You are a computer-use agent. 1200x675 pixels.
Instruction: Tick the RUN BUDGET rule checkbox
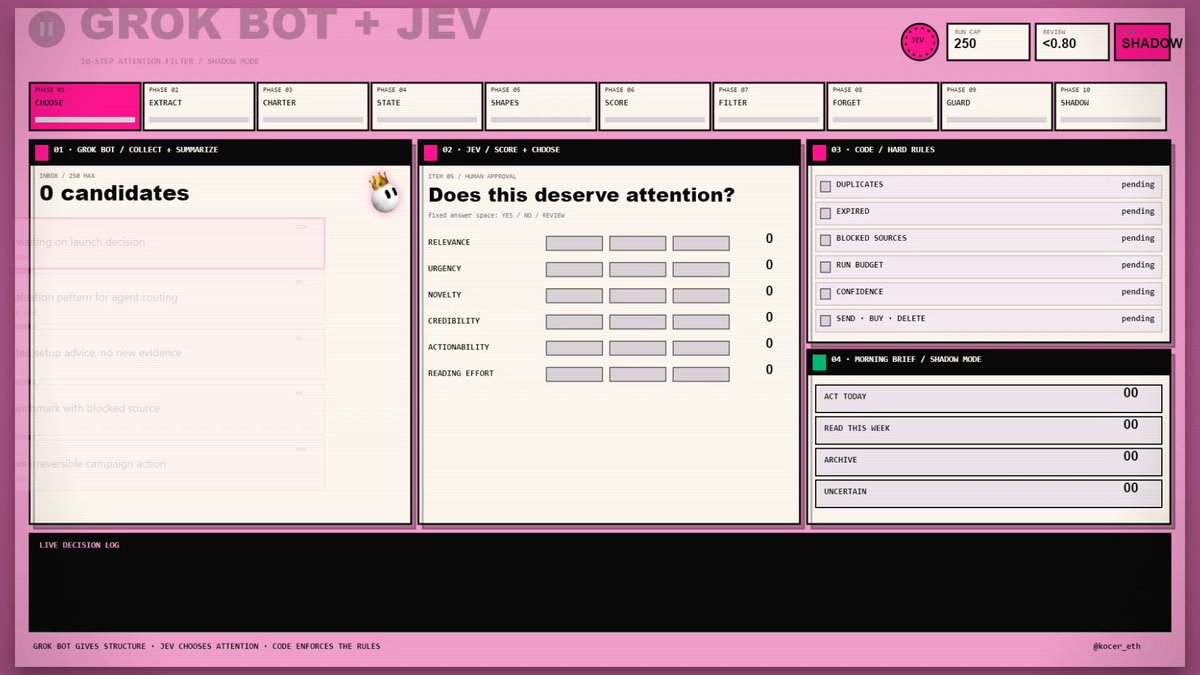(x=825, y=267)
